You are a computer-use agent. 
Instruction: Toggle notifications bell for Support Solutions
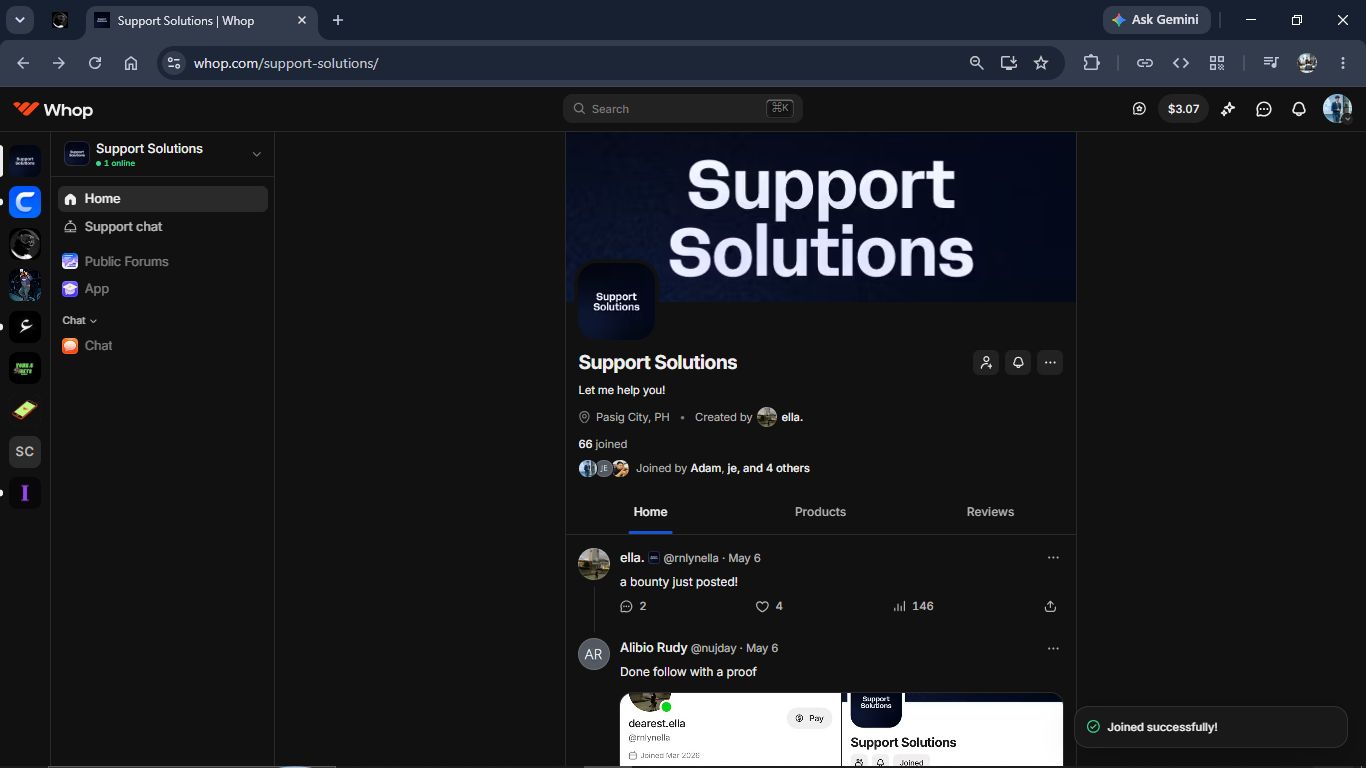click(x=1018, y=362)
